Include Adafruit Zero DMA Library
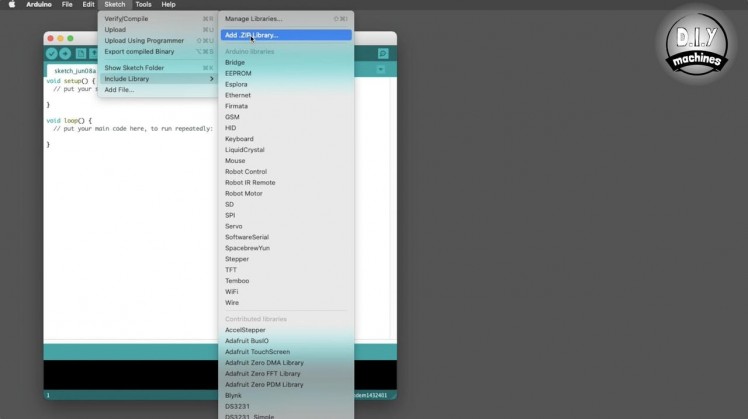The image size is (748, 419). pyautogui.click(x=286, y=363)
